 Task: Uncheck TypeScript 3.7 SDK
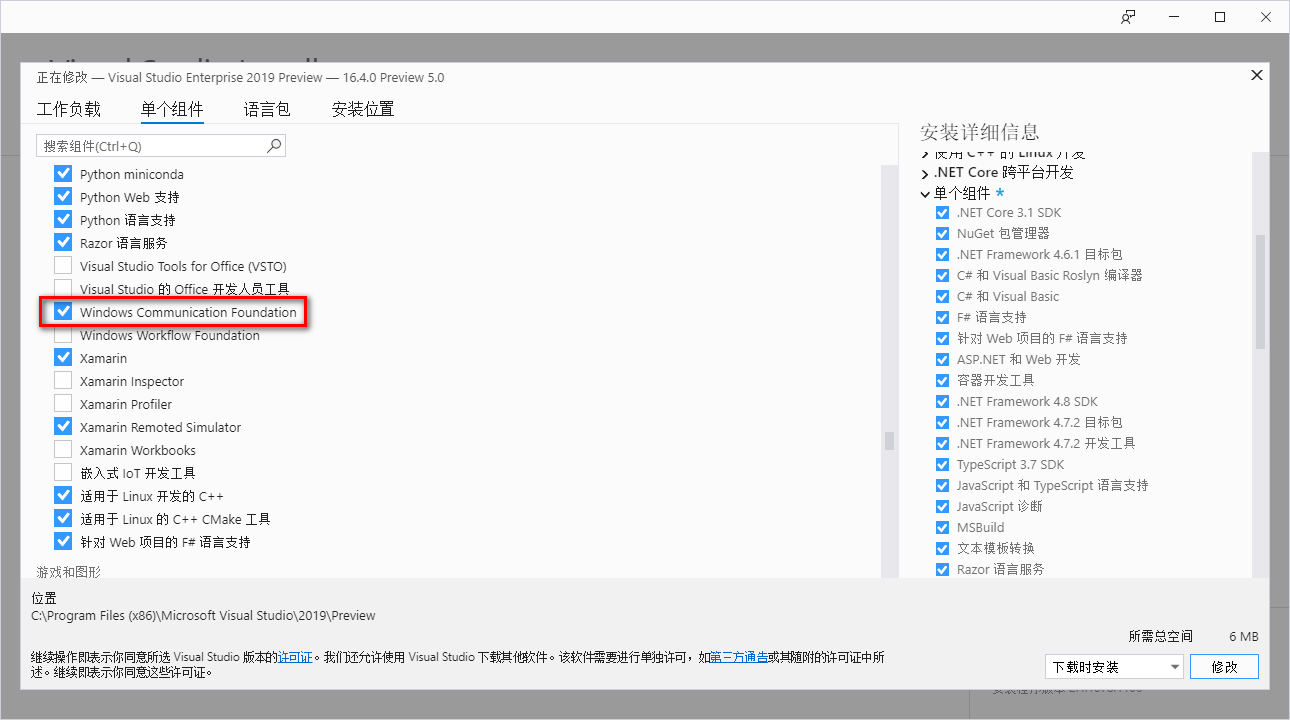click(x=942, y=465)
